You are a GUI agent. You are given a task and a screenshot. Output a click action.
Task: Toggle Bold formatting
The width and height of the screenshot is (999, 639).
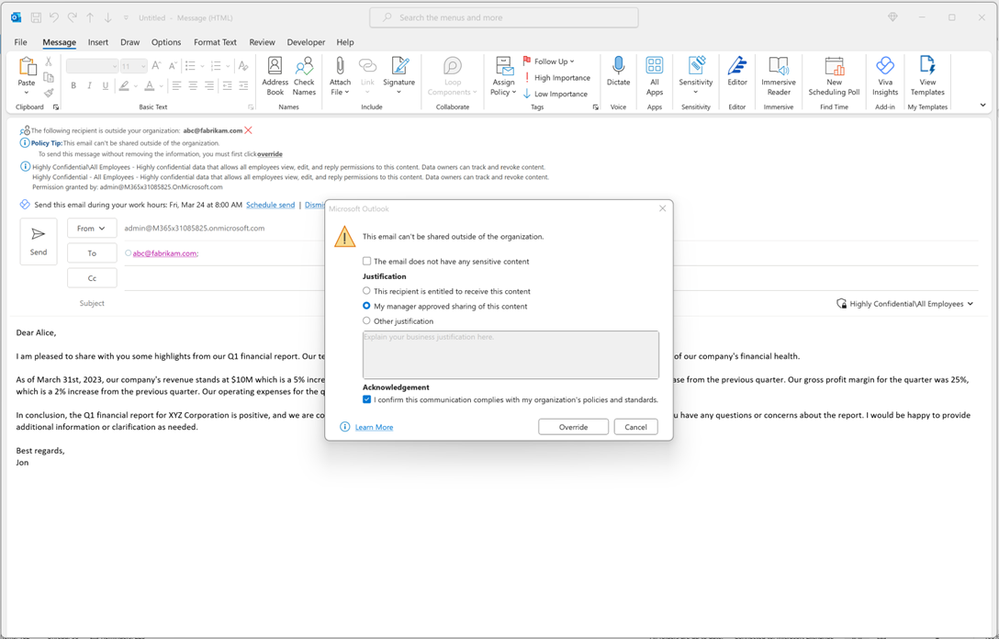coord(73,85)
